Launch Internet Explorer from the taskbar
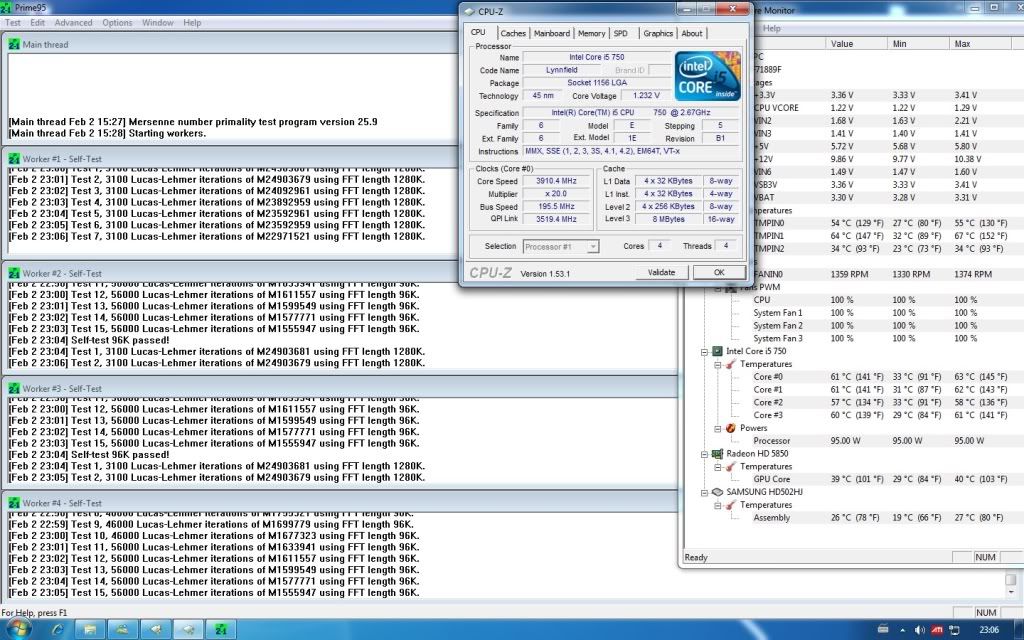 coord(57,630)
